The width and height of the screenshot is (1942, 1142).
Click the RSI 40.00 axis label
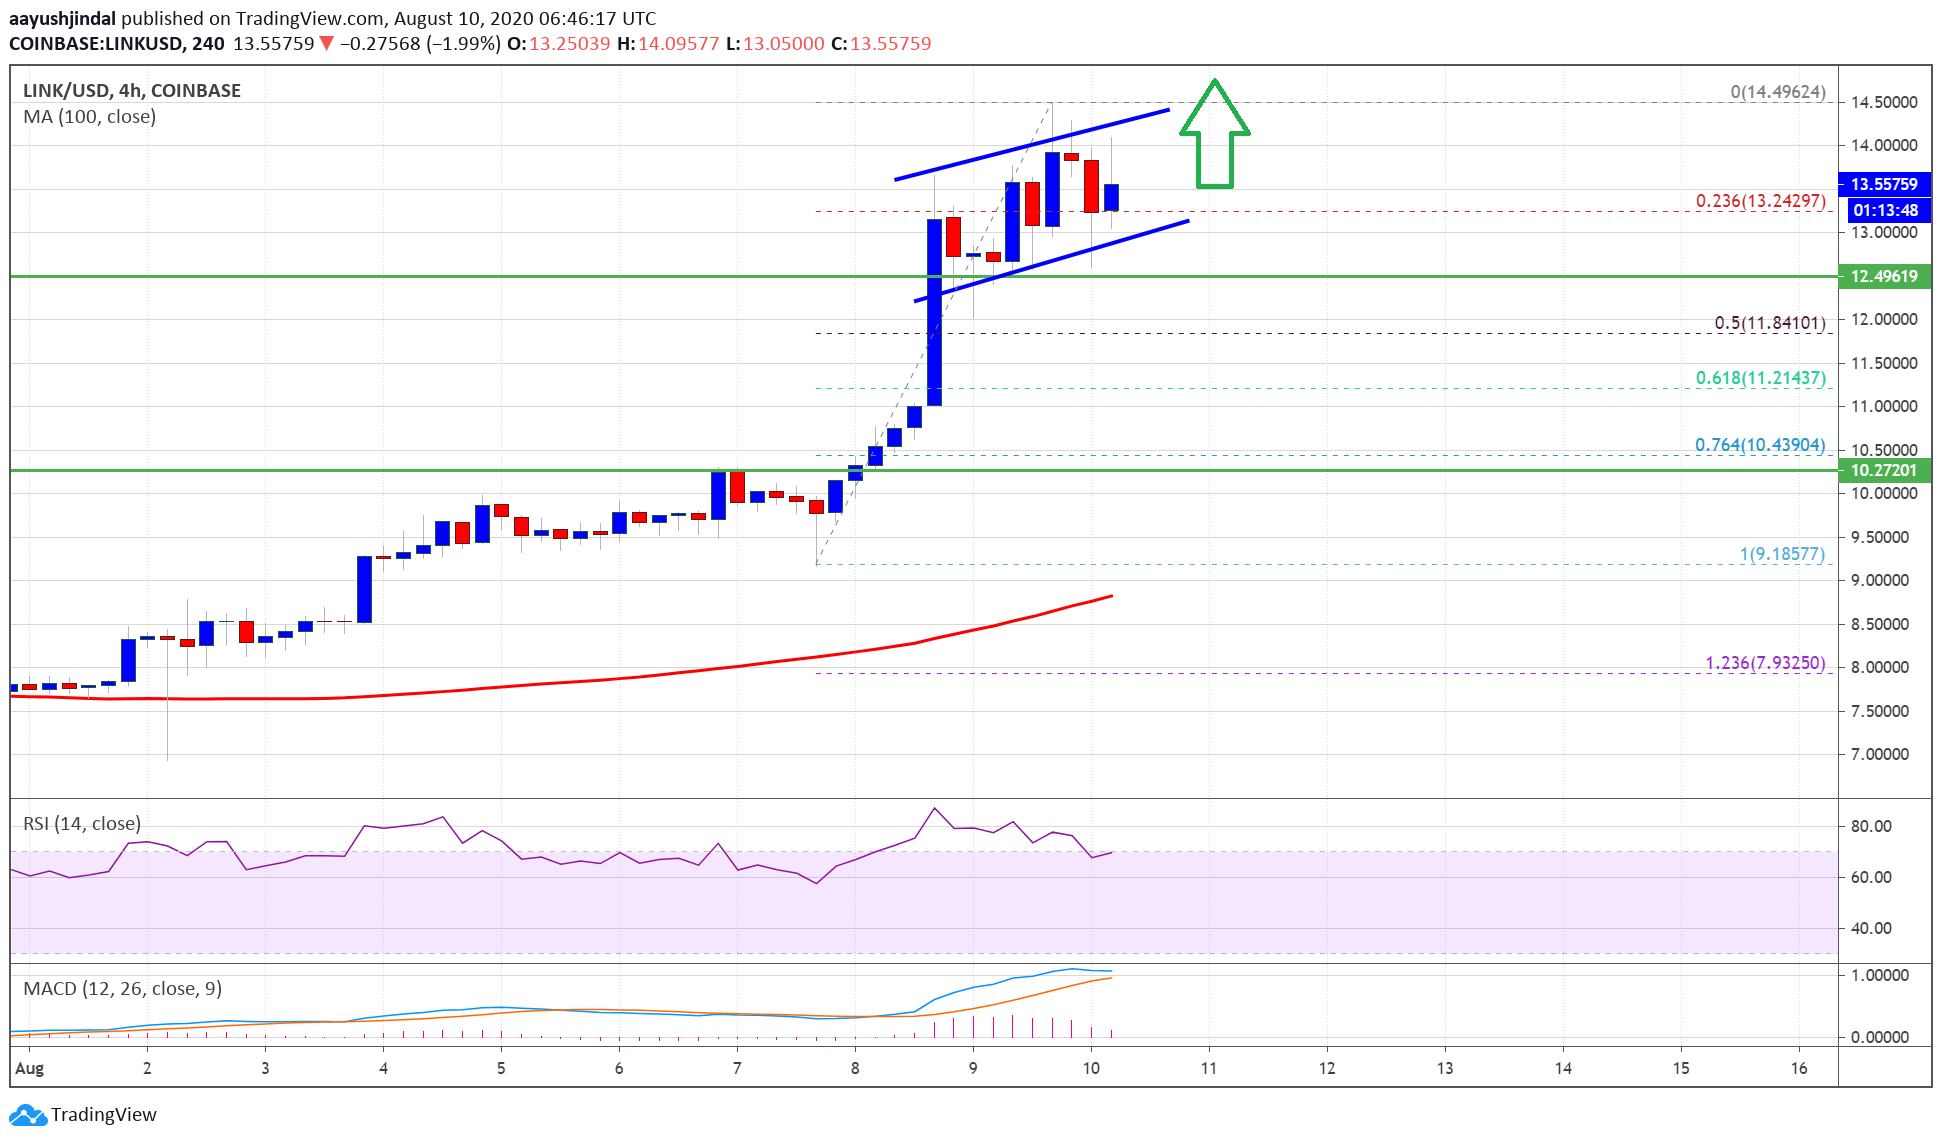pyautogui.click(x=1871, y=928)
